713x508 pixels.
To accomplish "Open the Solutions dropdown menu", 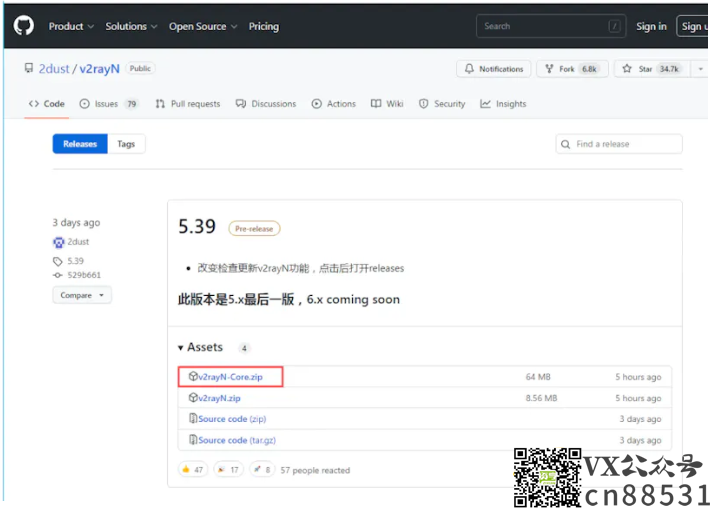I will (131, 26).
